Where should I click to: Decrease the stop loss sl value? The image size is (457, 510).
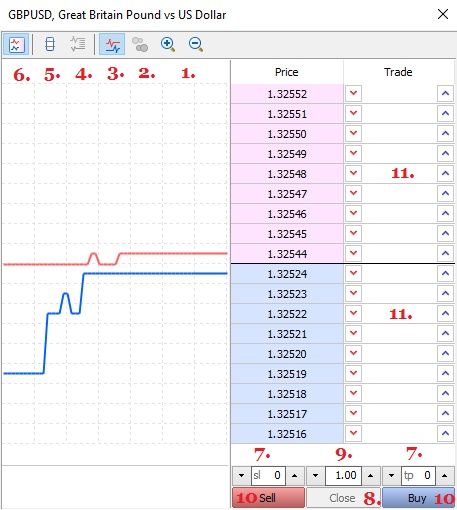click(x=242, y=475)
